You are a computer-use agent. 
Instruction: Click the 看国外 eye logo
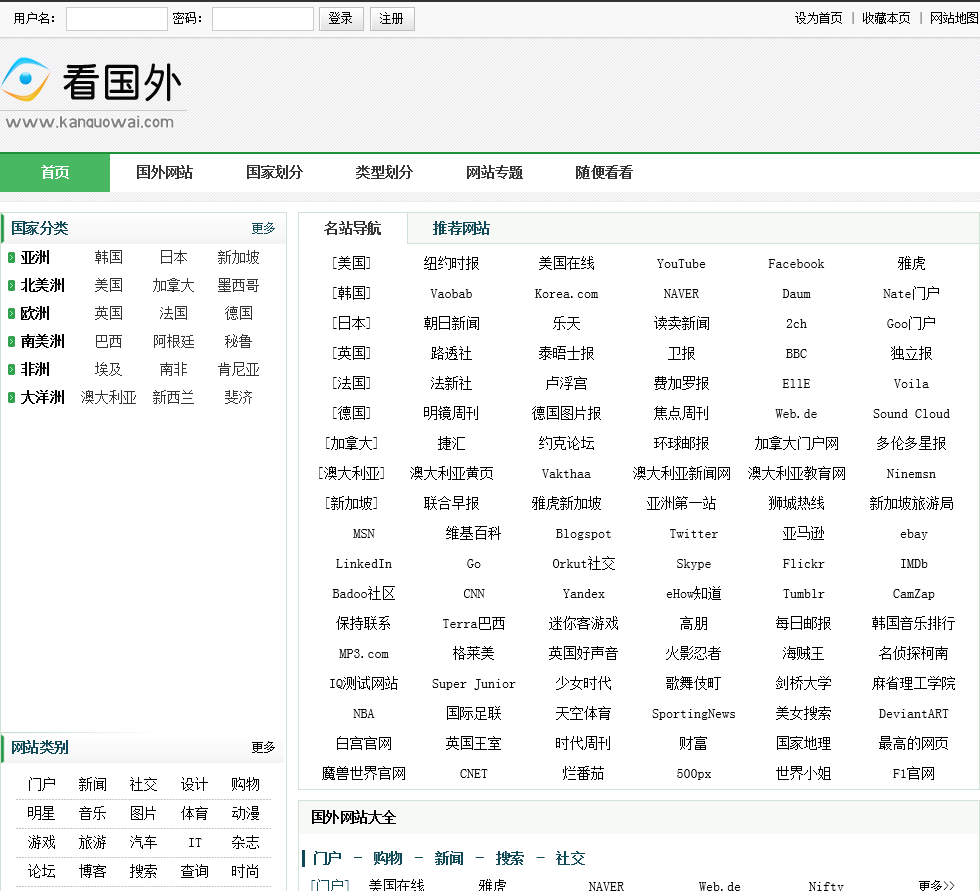pyautogui.click(x=26, y=81)
